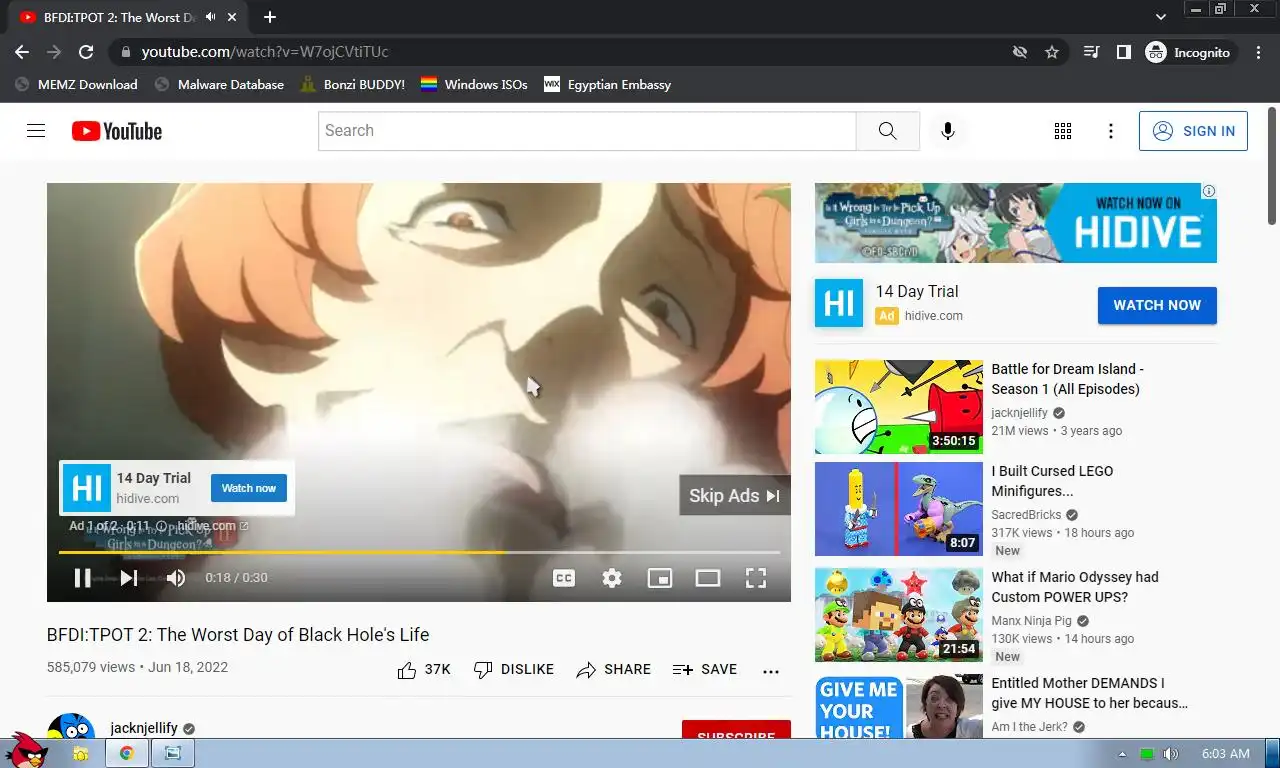This screenshot has width=1280, height=768.
Task: Open the tab search dropdown arrow
Action: (1161, 17)
